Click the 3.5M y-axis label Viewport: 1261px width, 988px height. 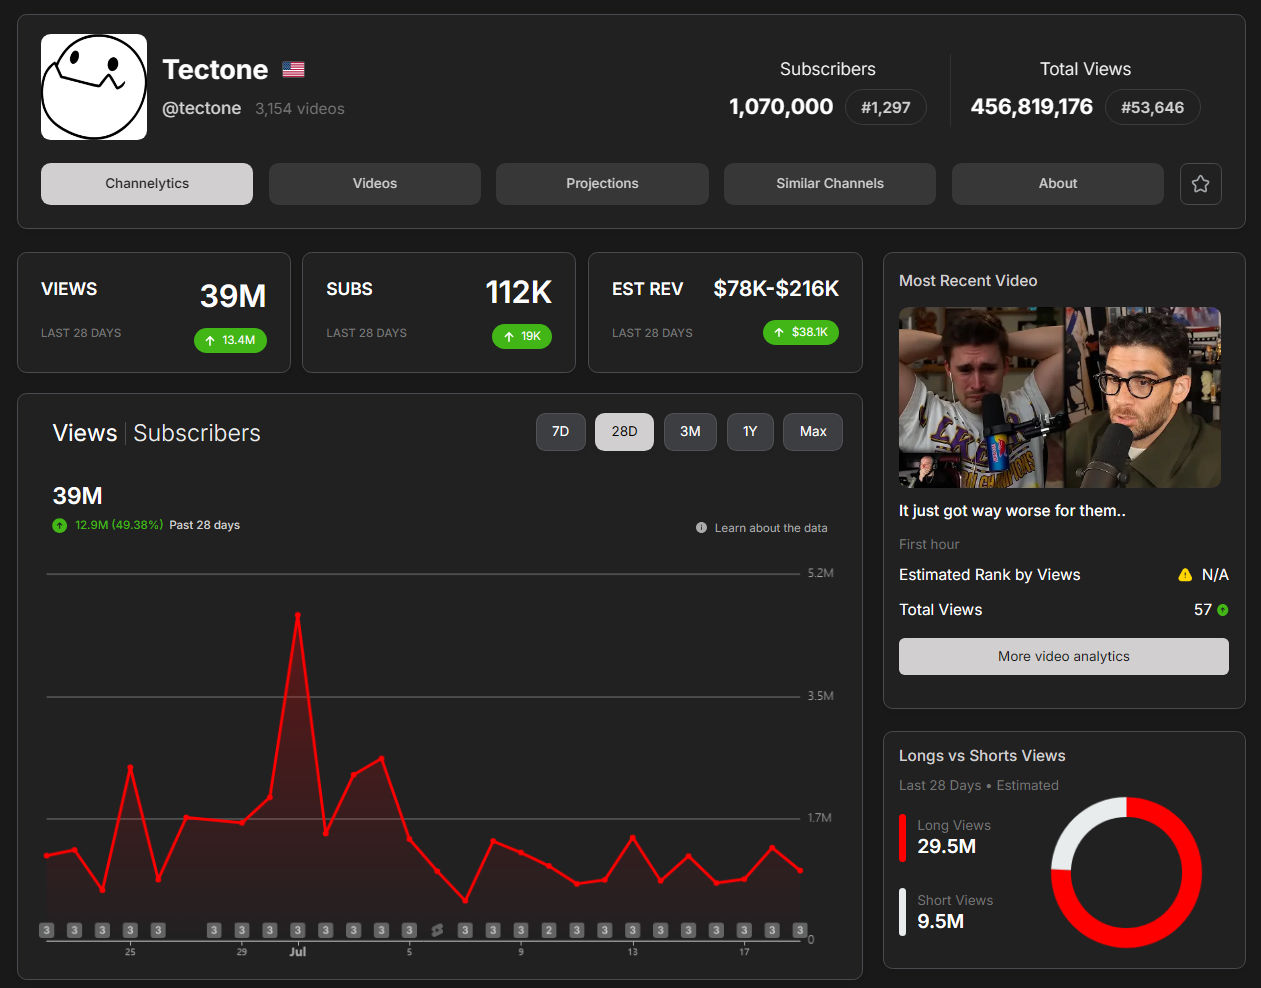821,696
